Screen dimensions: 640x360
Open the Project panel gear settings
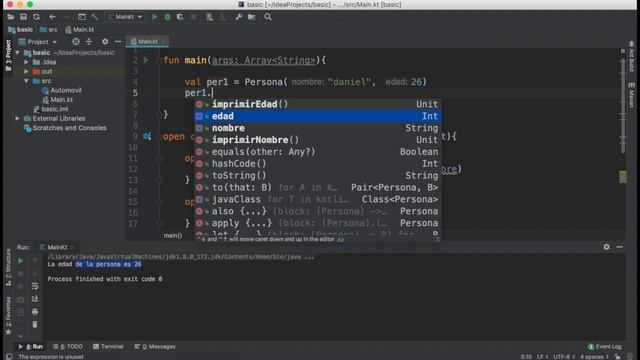pos(105,42)
